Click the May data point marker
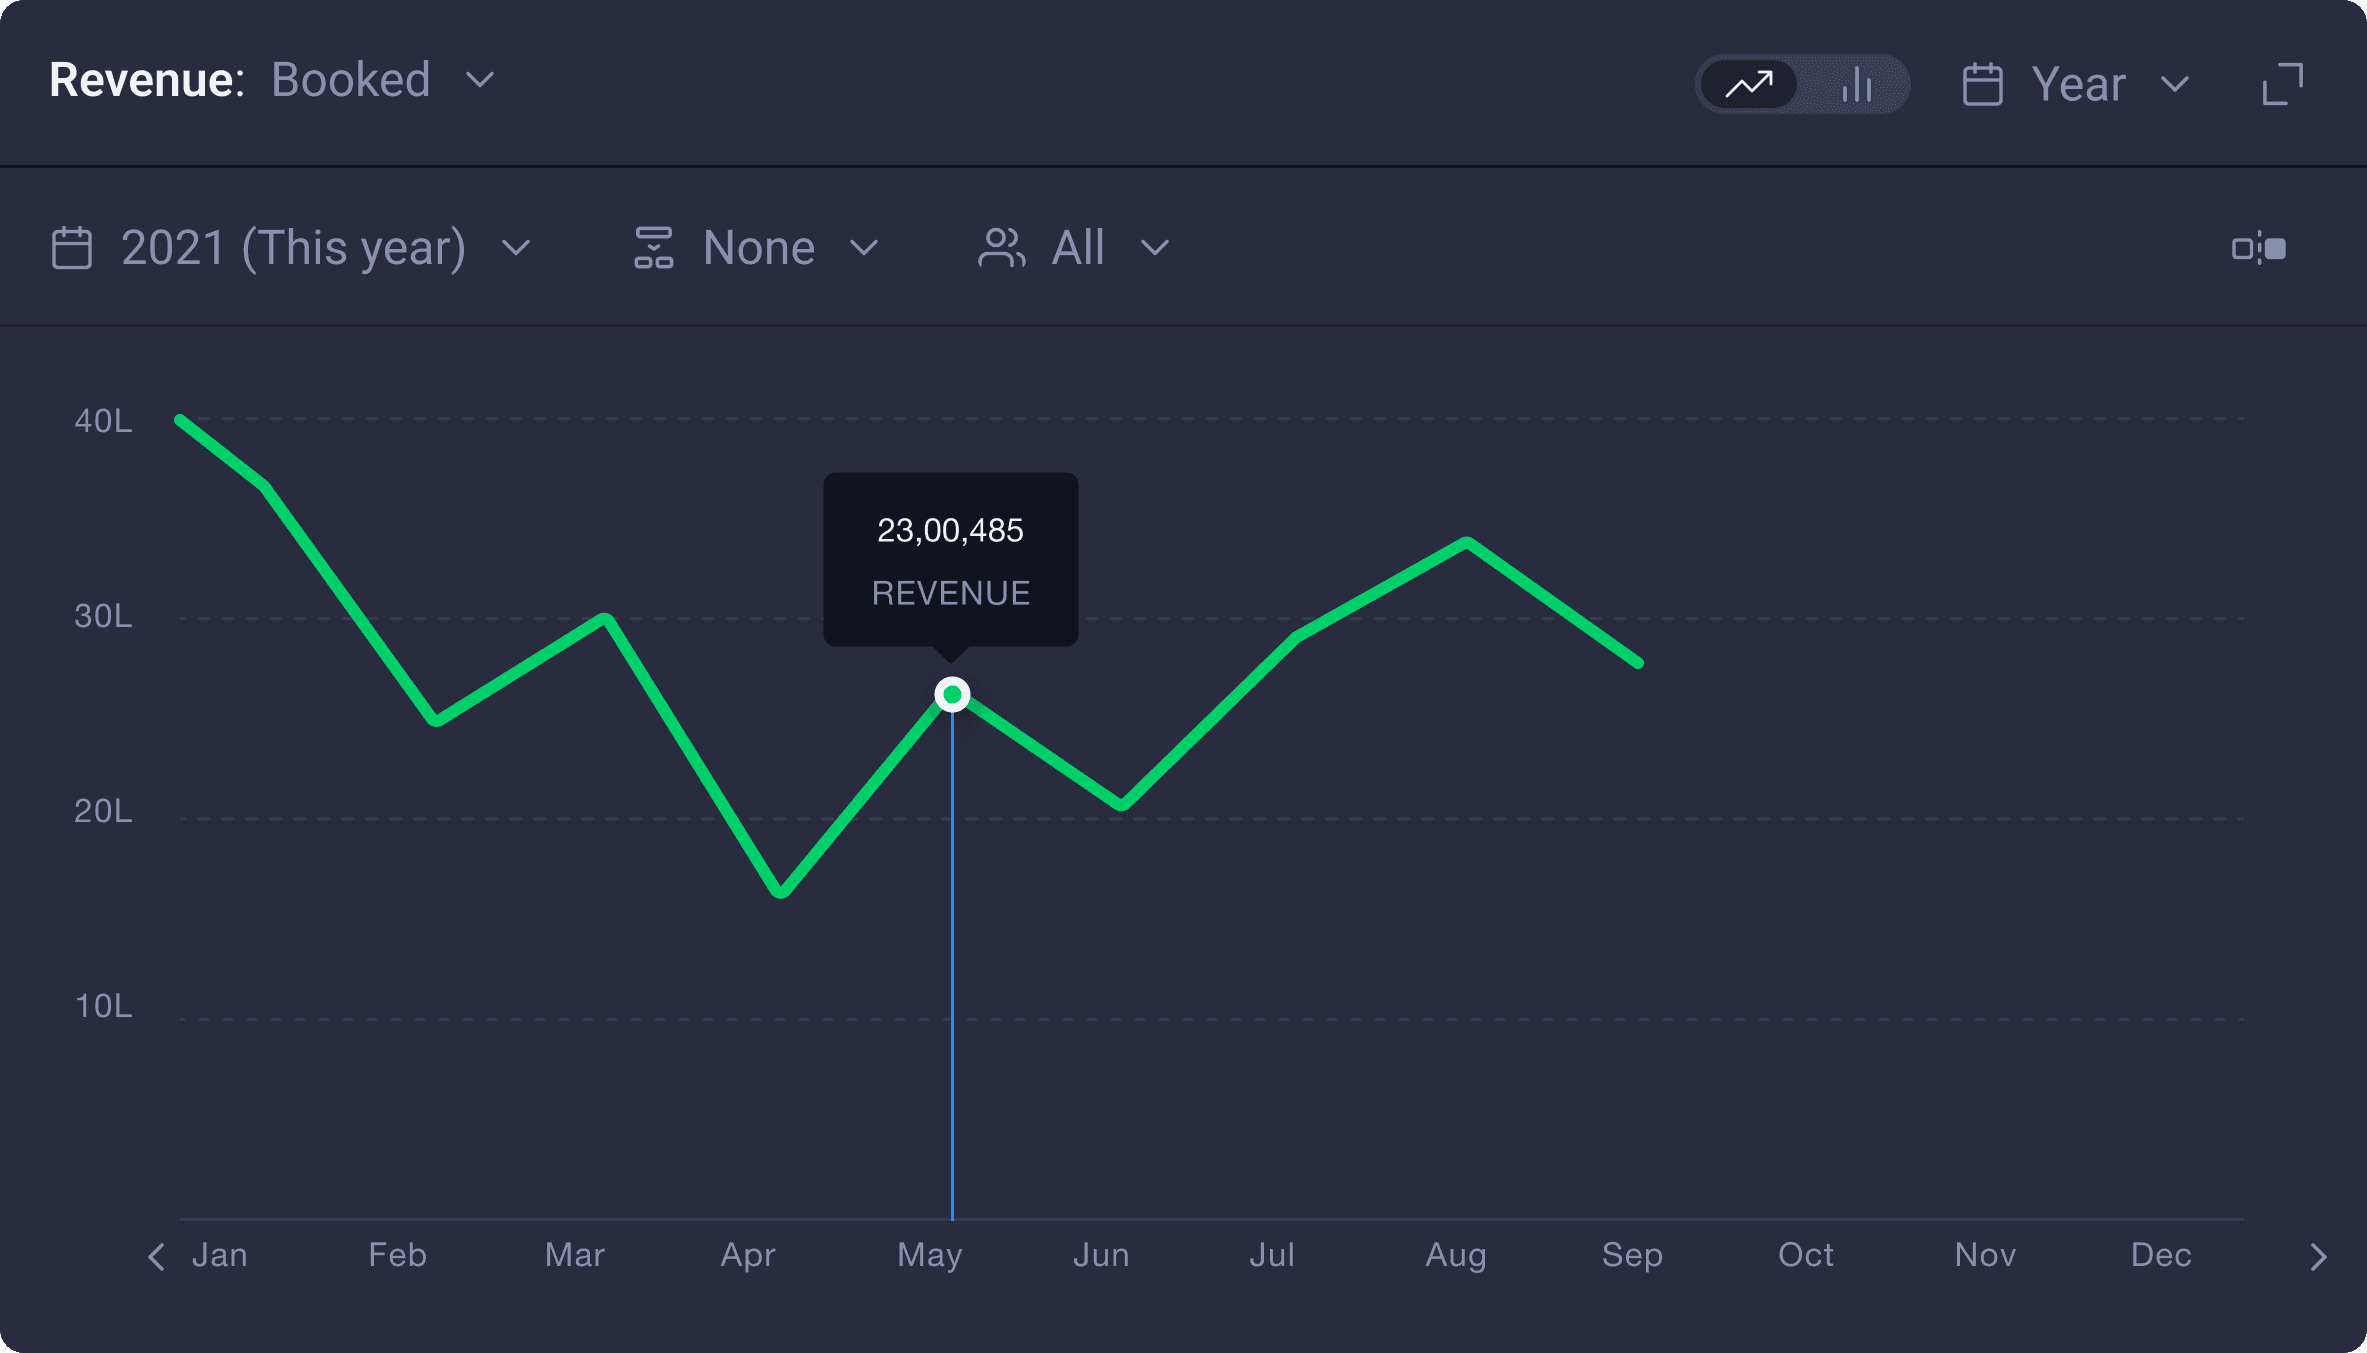Image resolution: width=2367 pixels, height=1353 pixels. [952, 694]
